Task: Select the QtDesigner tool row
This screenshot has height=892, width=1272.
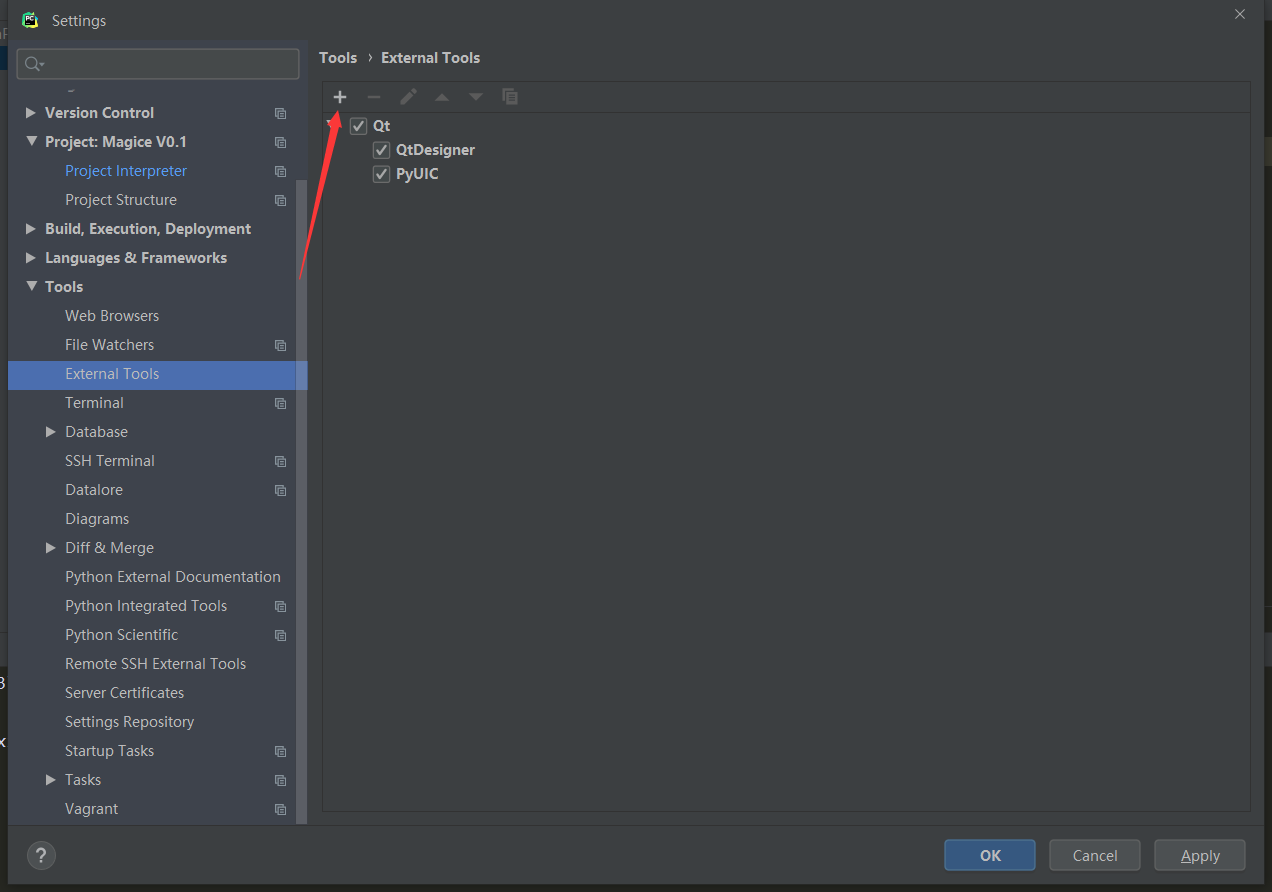Action: coord(435,150)
